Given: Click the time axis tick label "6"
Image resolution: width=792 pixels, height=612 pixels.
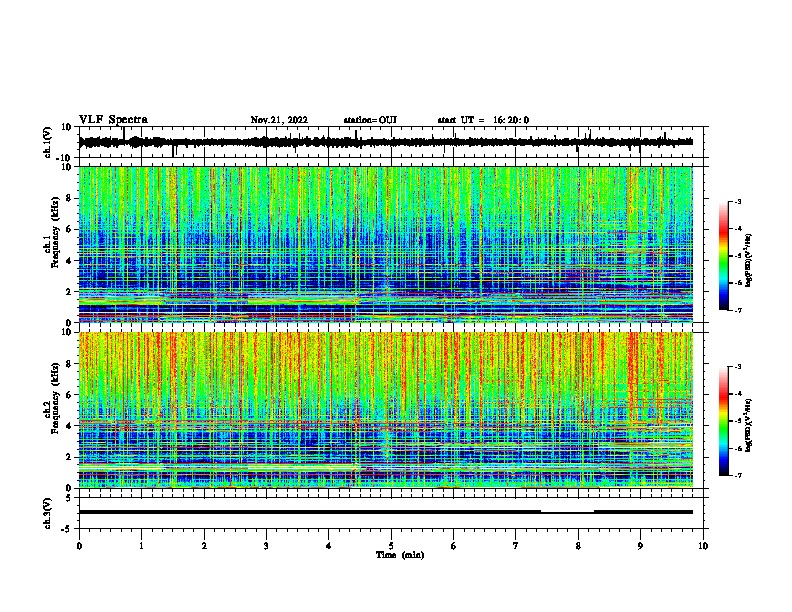Looking at the screenshot, I should point(454,546).
